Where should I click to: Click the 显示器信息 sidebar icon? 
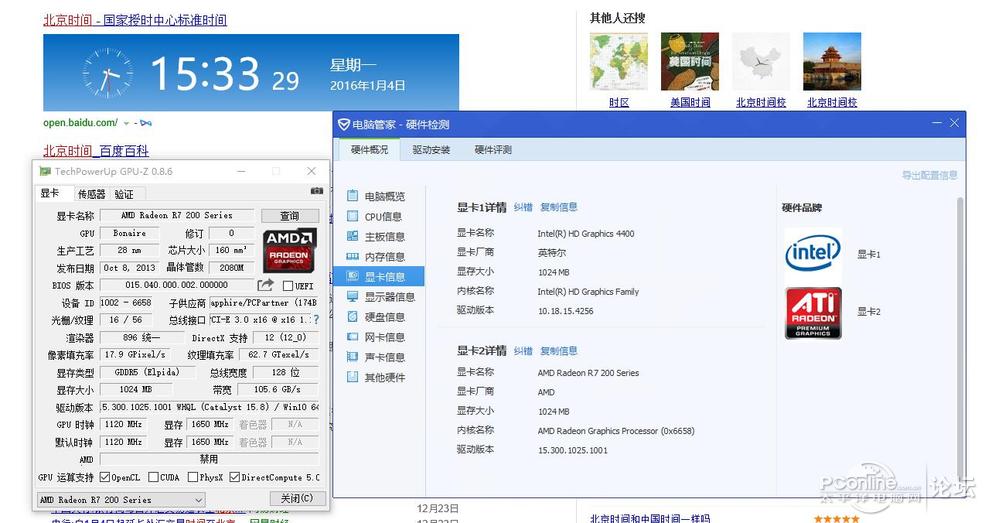[352, 296]
